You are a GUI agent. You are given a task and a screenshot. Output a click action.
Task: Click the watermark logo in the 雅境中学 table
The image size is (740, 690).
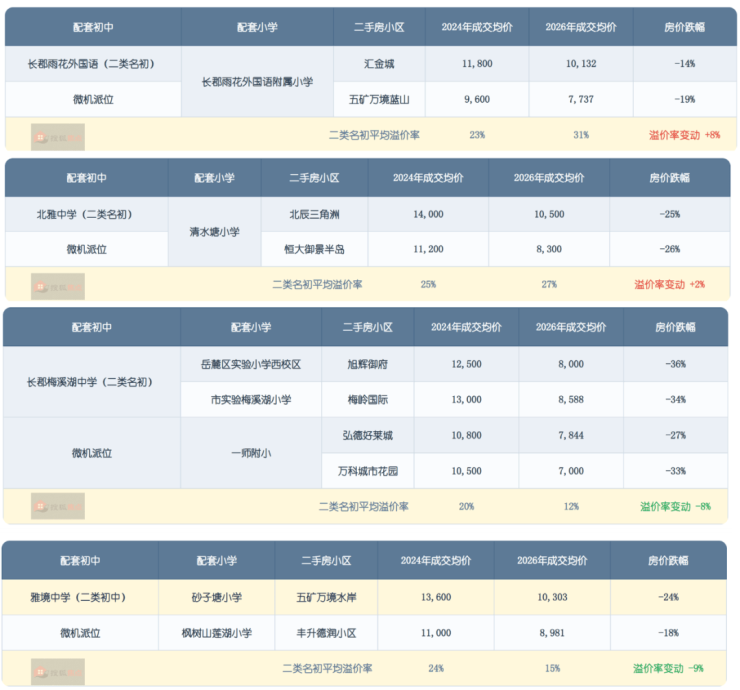(57, 669)
